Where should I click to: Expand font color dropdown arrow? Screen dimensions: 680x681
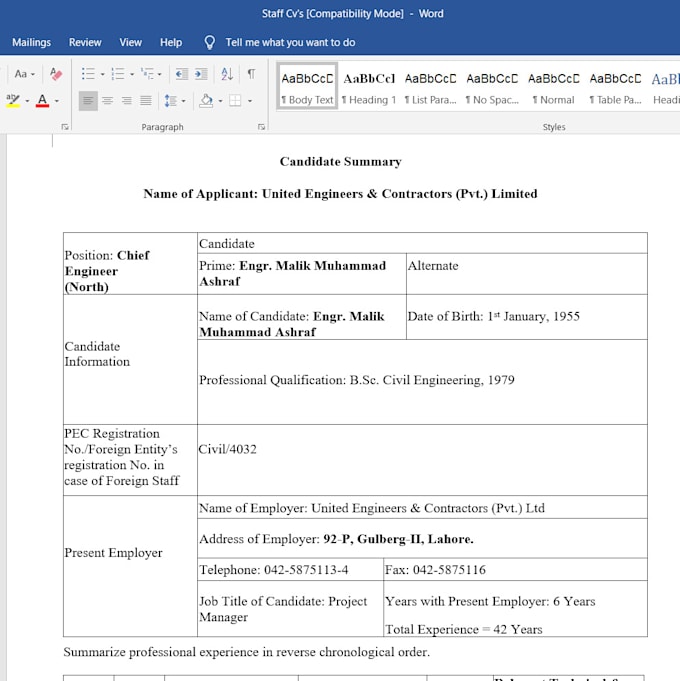coord(56,101)
